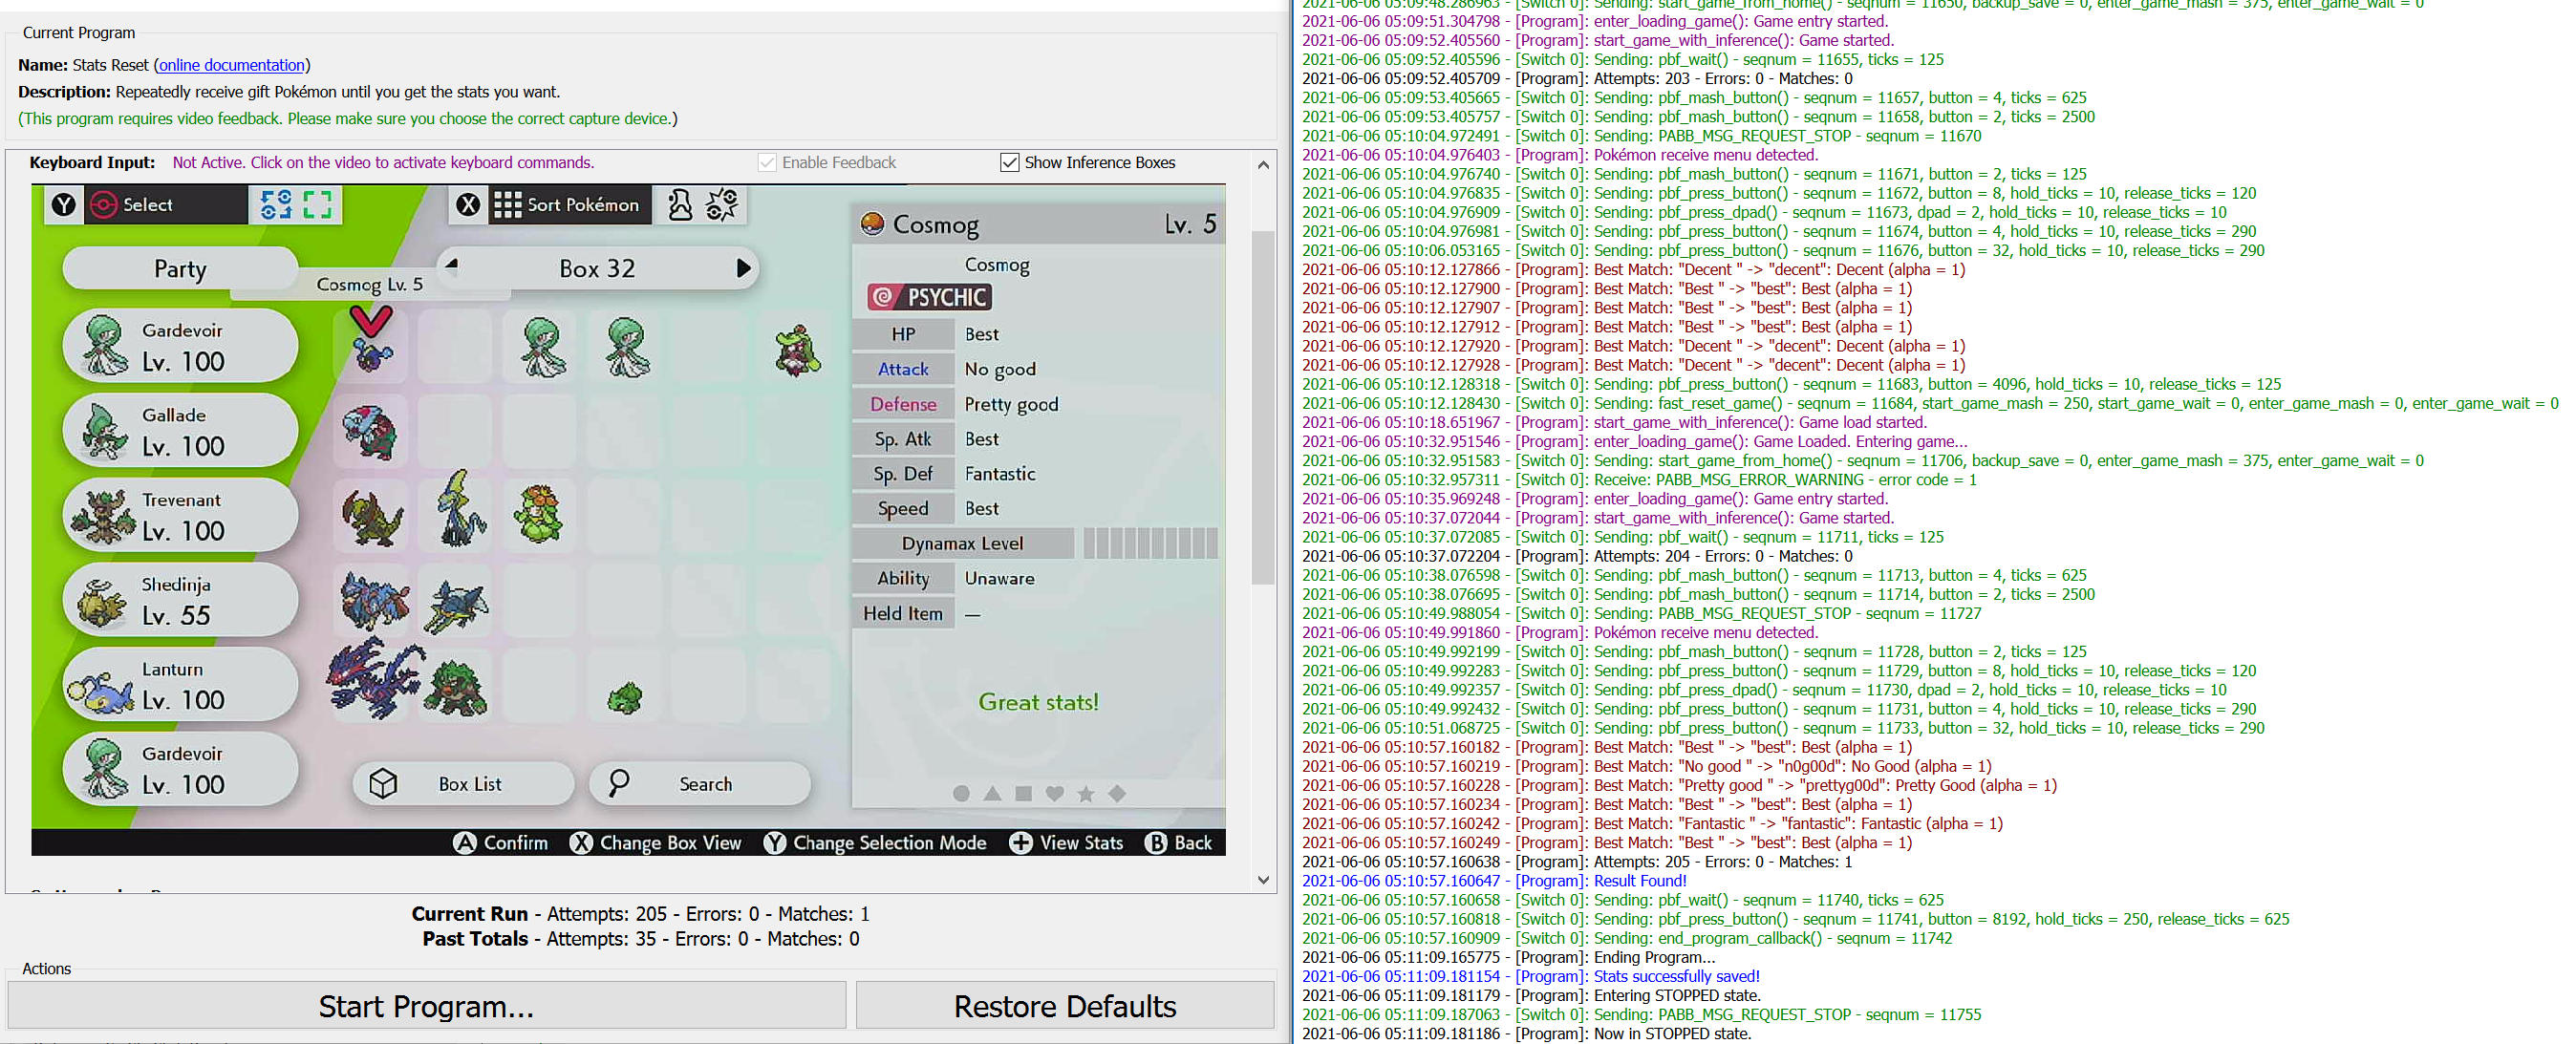Click the Sort Pokémon grid icon
The image size is (2576, 1044).
[508, 205]
